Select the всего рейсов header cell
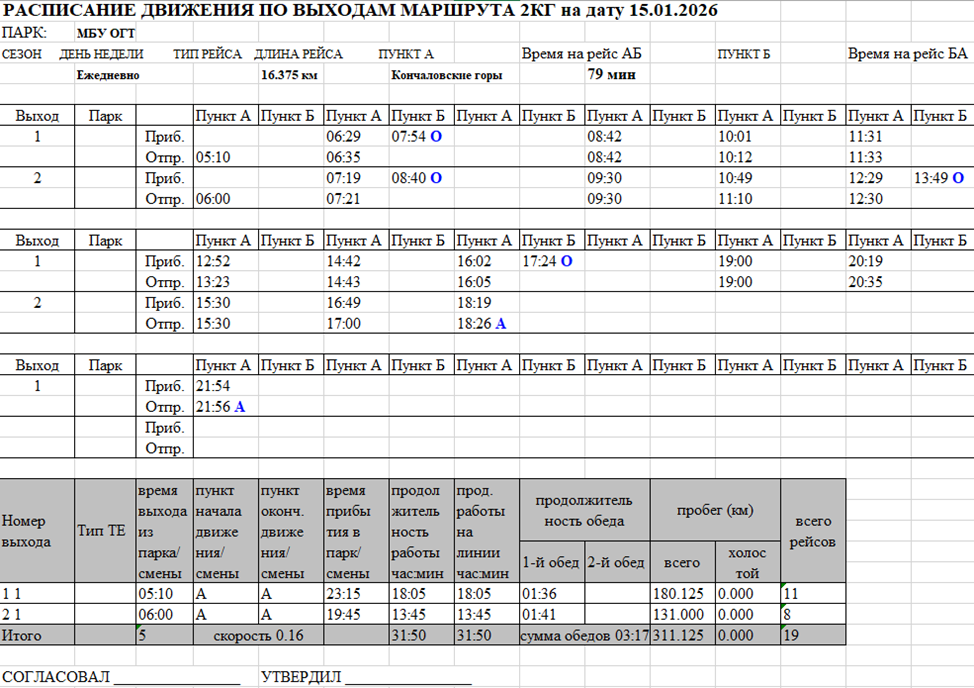974x688 pixels. pyautogui.click(x=813, y=530)
